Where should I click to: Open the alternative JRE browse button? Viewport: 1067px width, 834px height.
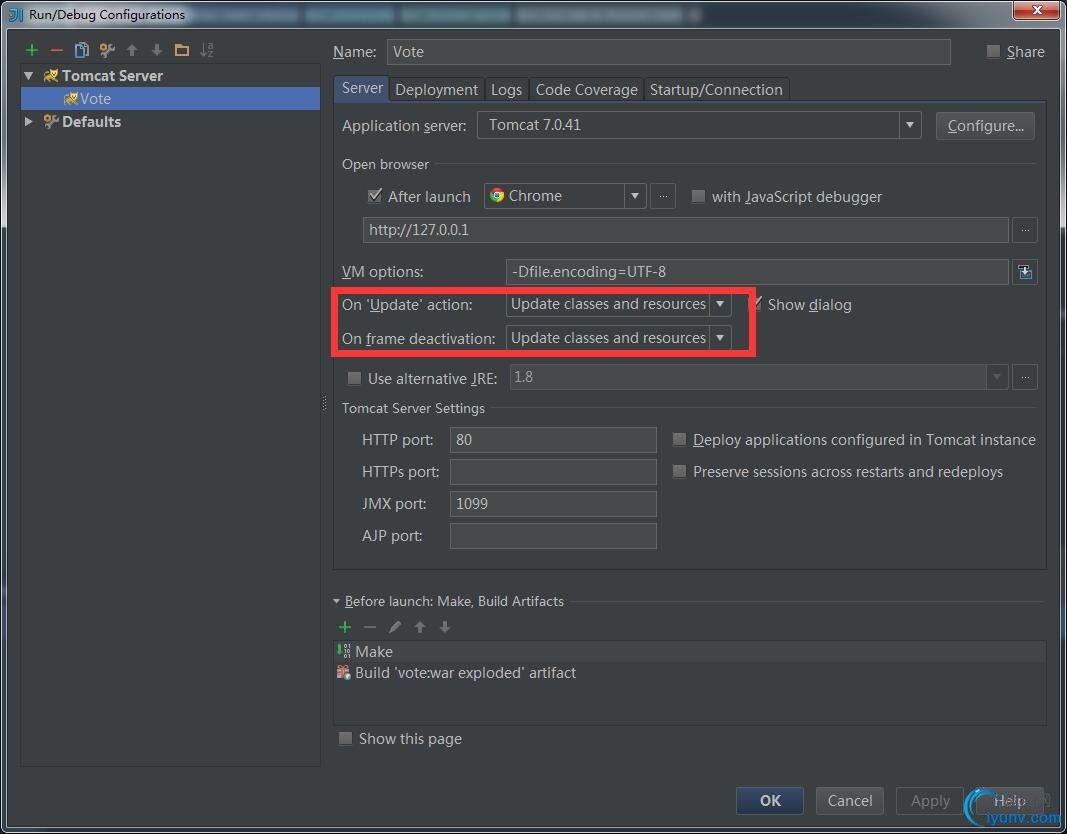(1025, 377)
